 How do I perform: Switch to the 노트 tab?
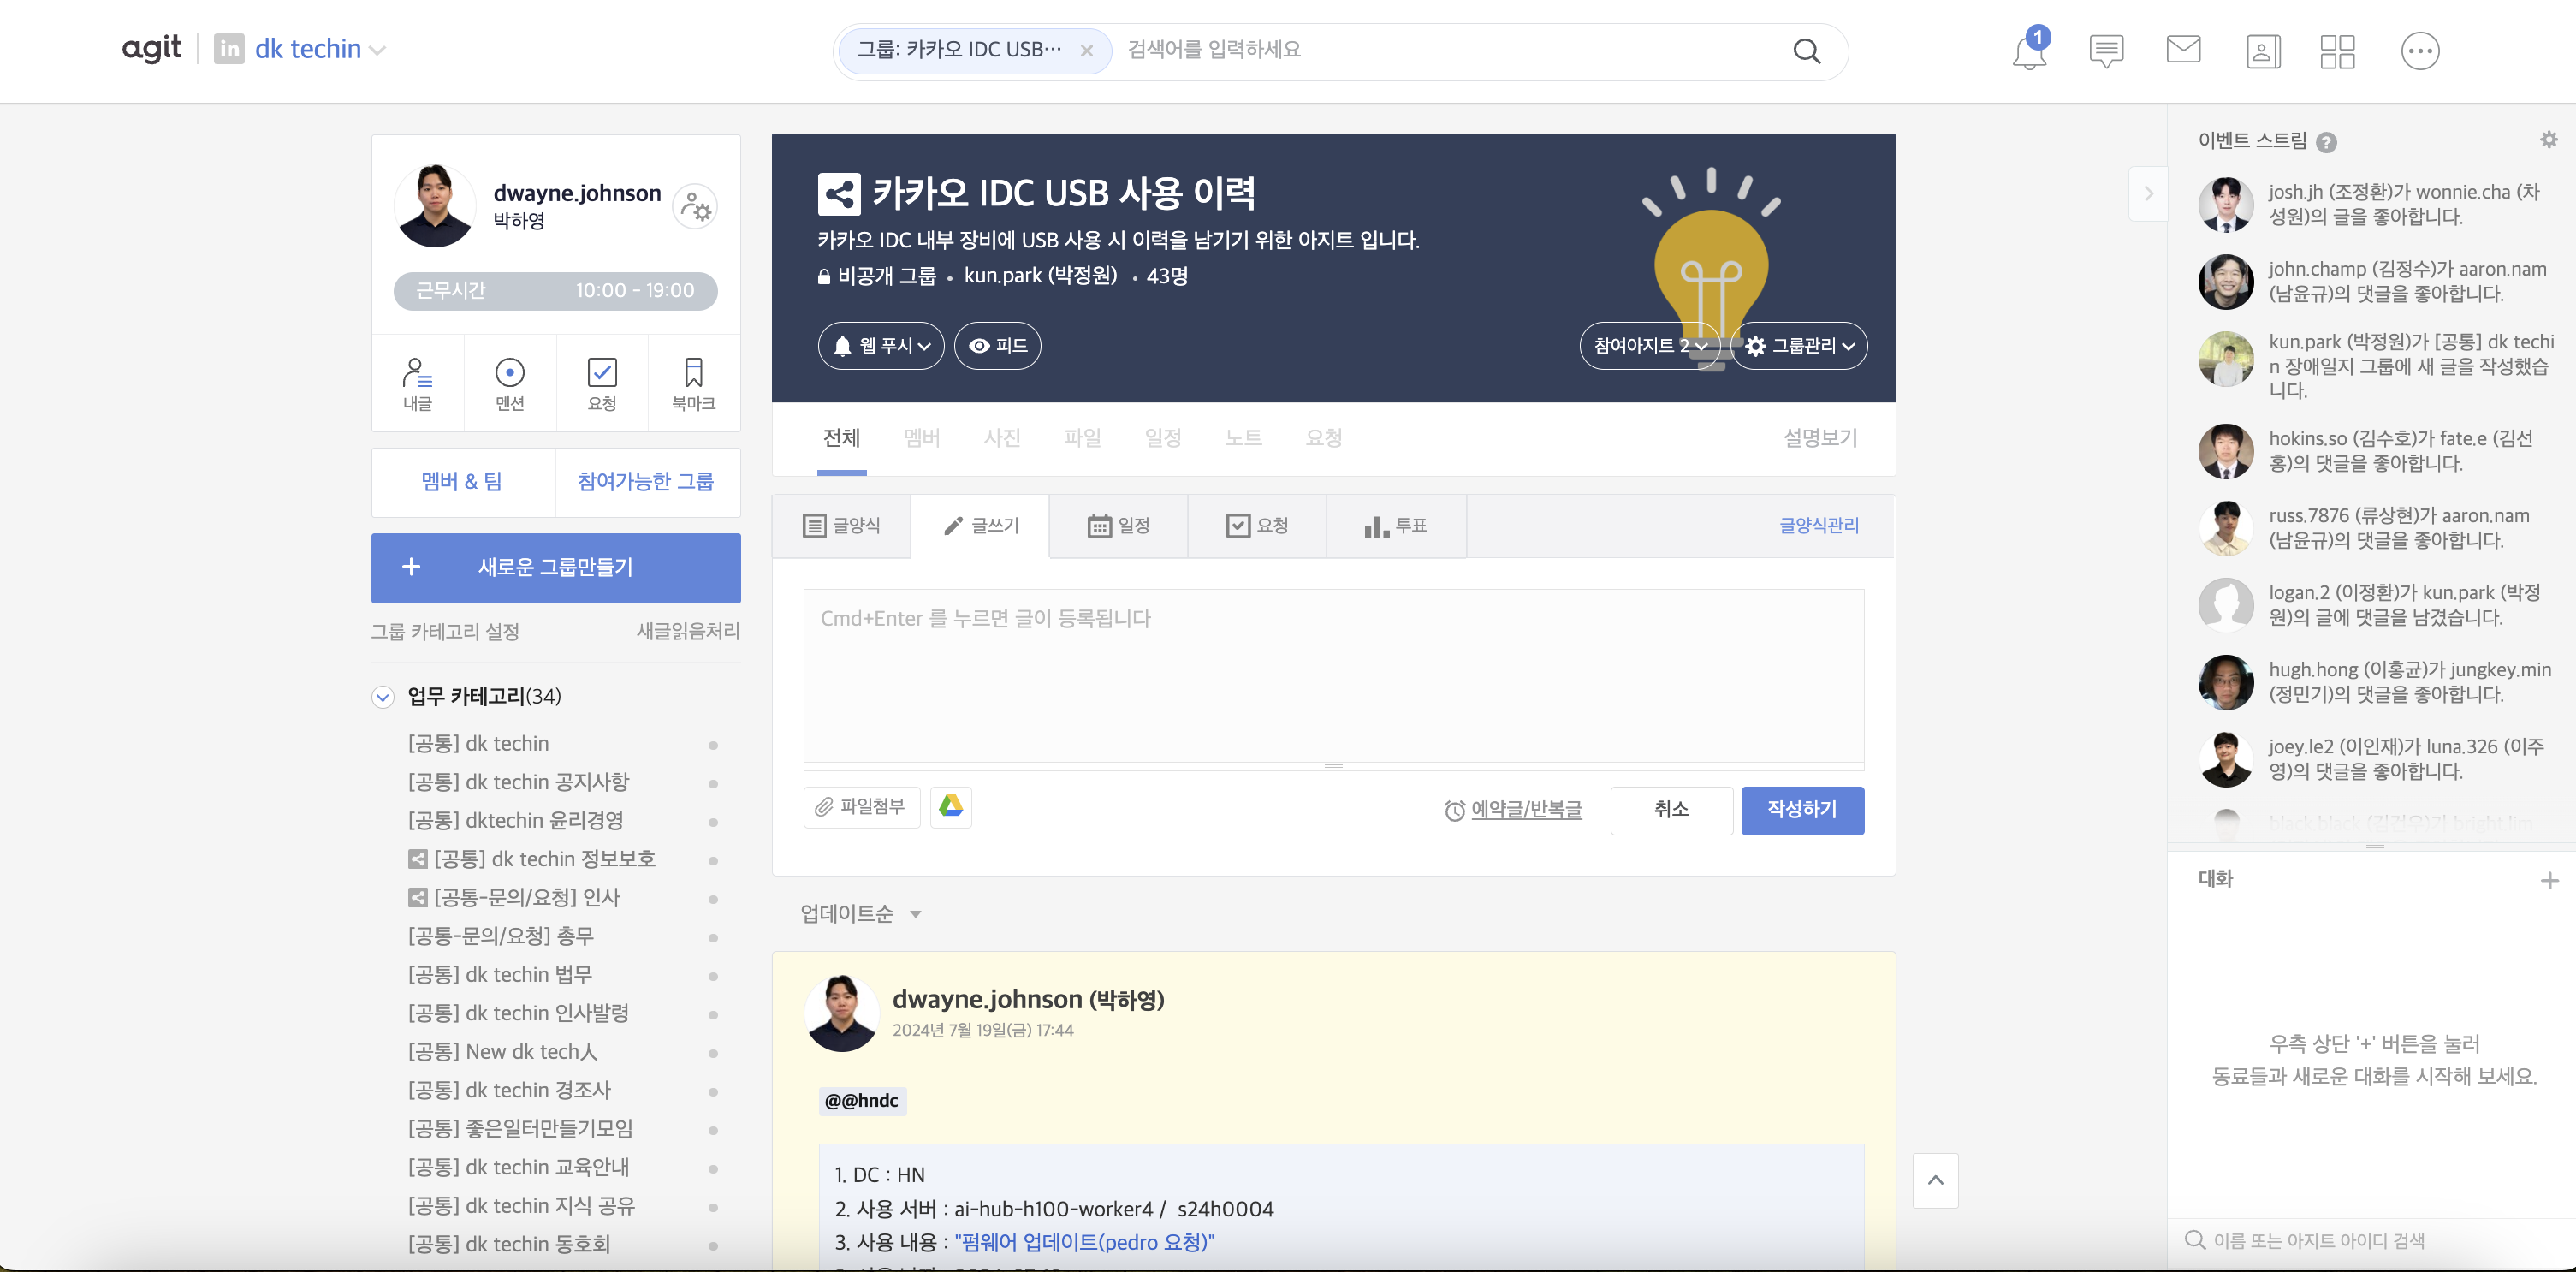click(1243, 438)
